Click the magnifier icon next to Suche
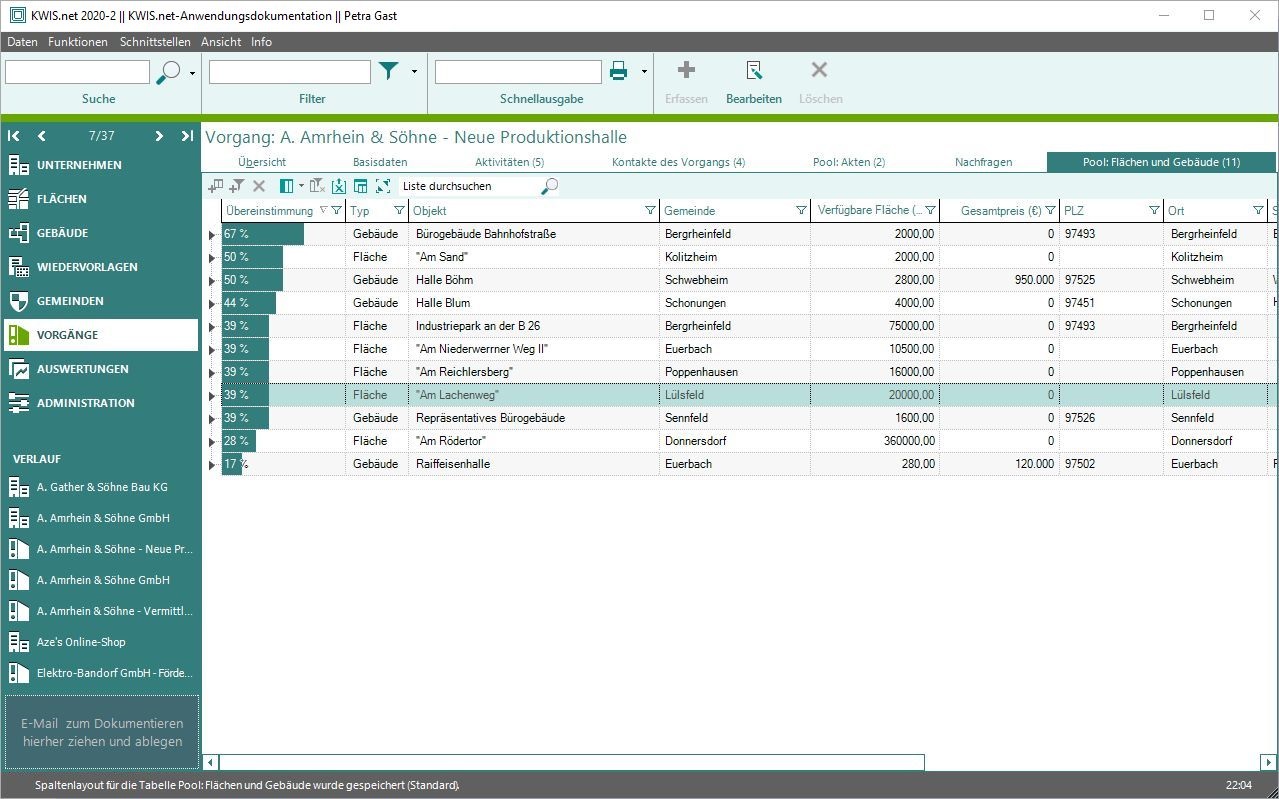Image resolution: width=1279 pixels, height=799 pixels. tap(169, 72)
